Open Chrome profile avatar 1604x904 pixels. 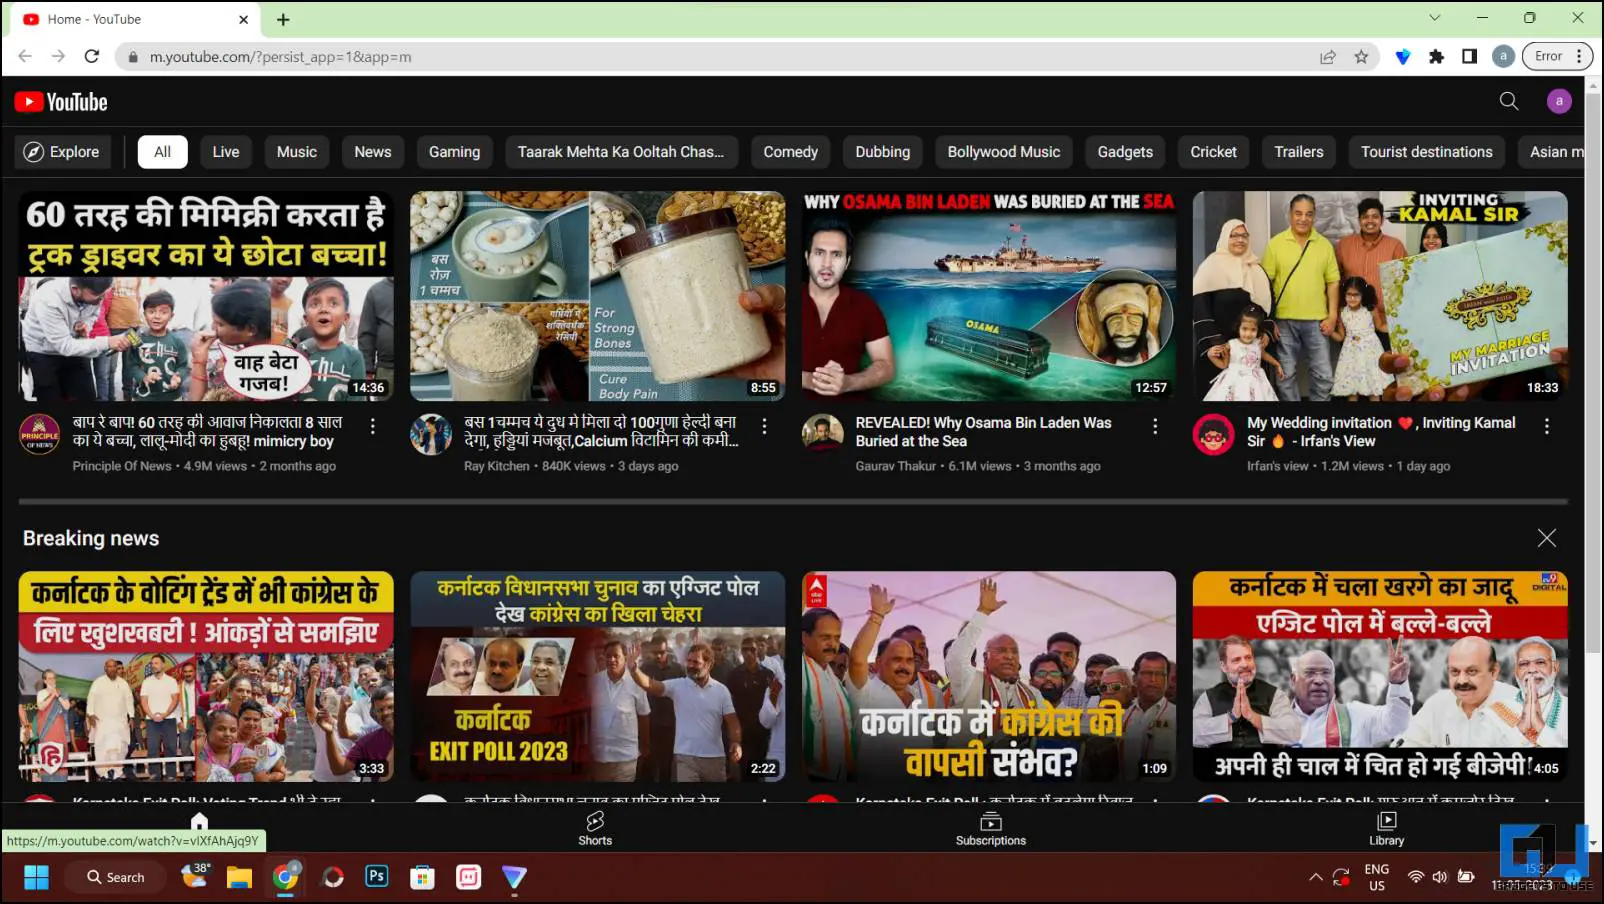coord(1503,57)
